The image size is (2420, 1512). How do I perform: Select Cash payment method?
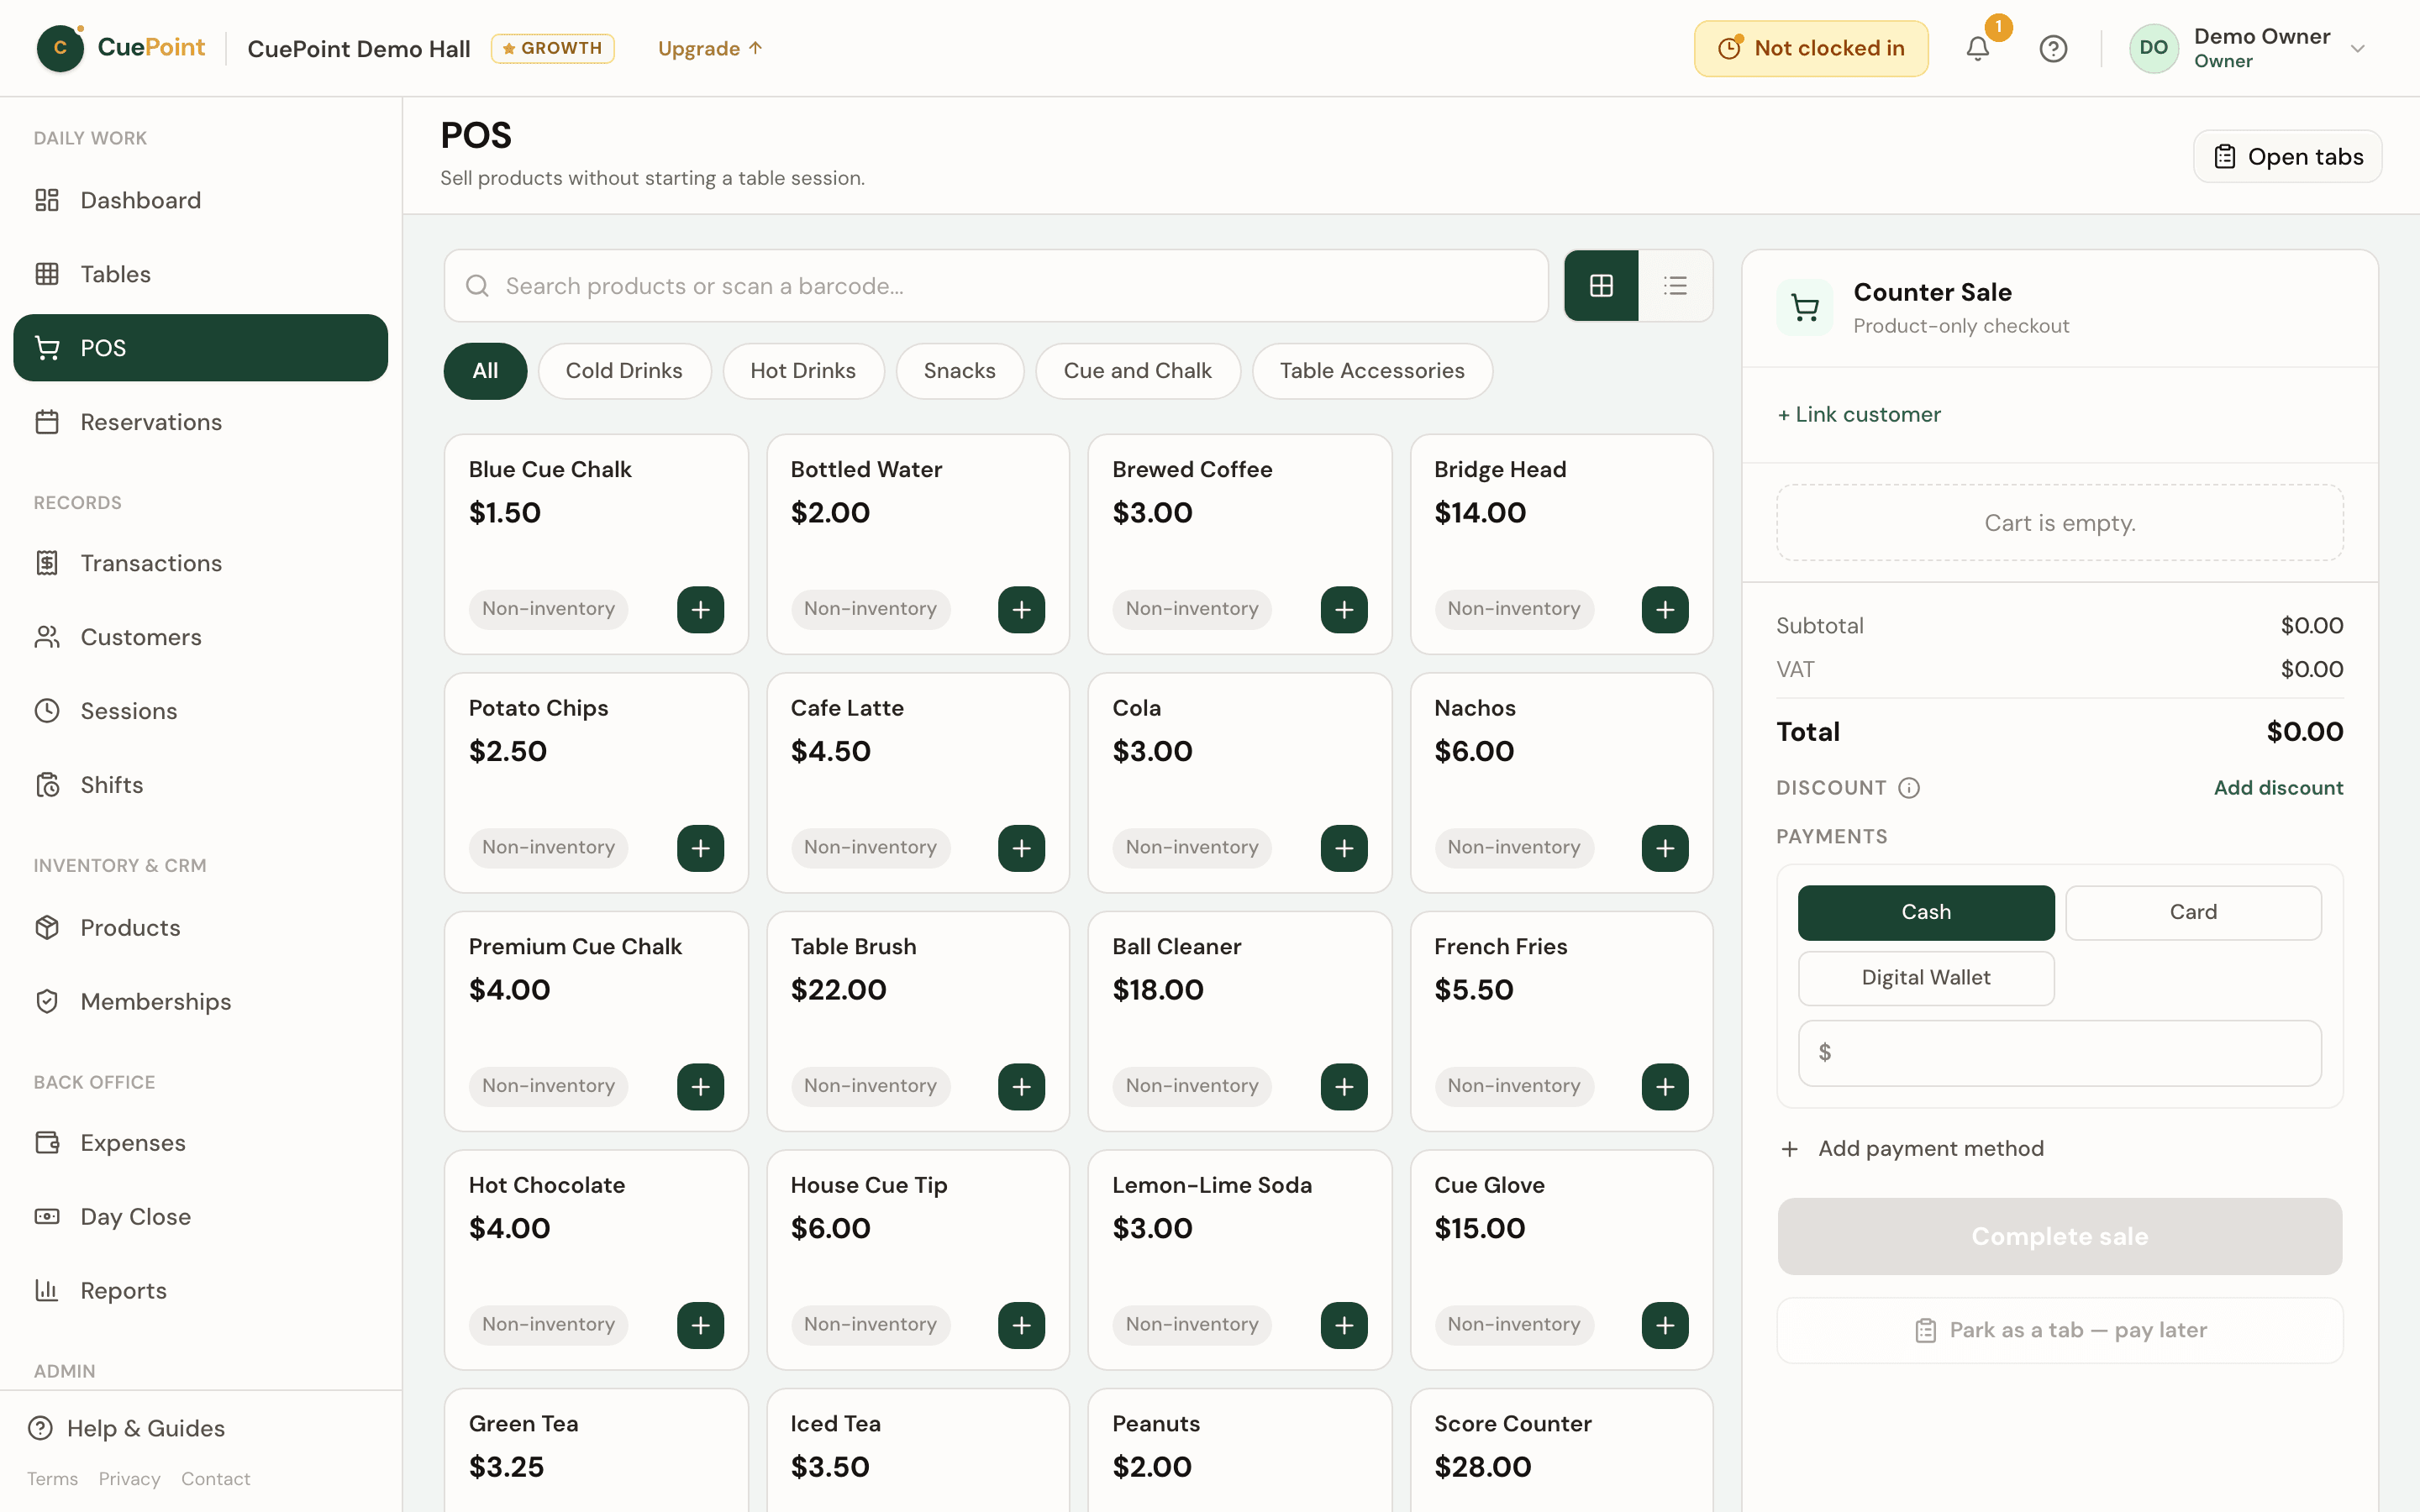(x=1926, y=912)
